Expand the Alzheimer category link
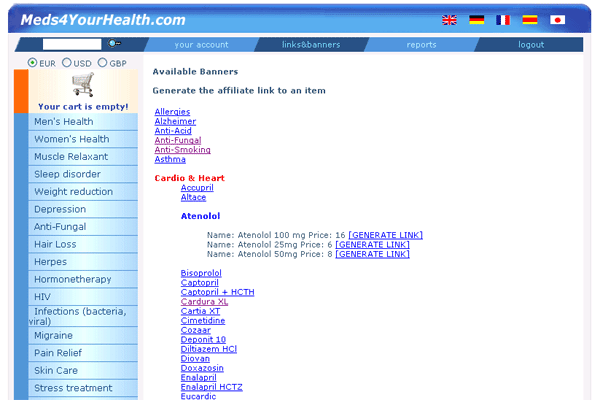This screenshot has width=600, height=400. (x=175, y=121)
